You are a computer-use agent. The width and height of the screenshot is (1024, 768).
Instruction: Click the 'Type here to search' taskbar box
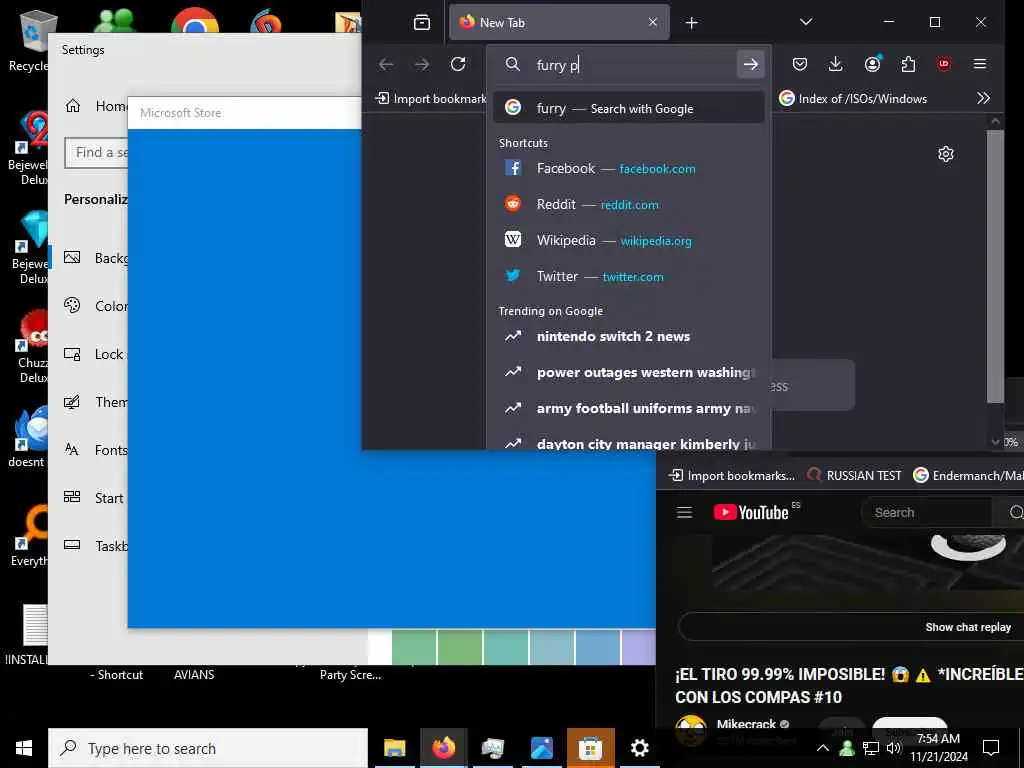(x=208, y=748)
